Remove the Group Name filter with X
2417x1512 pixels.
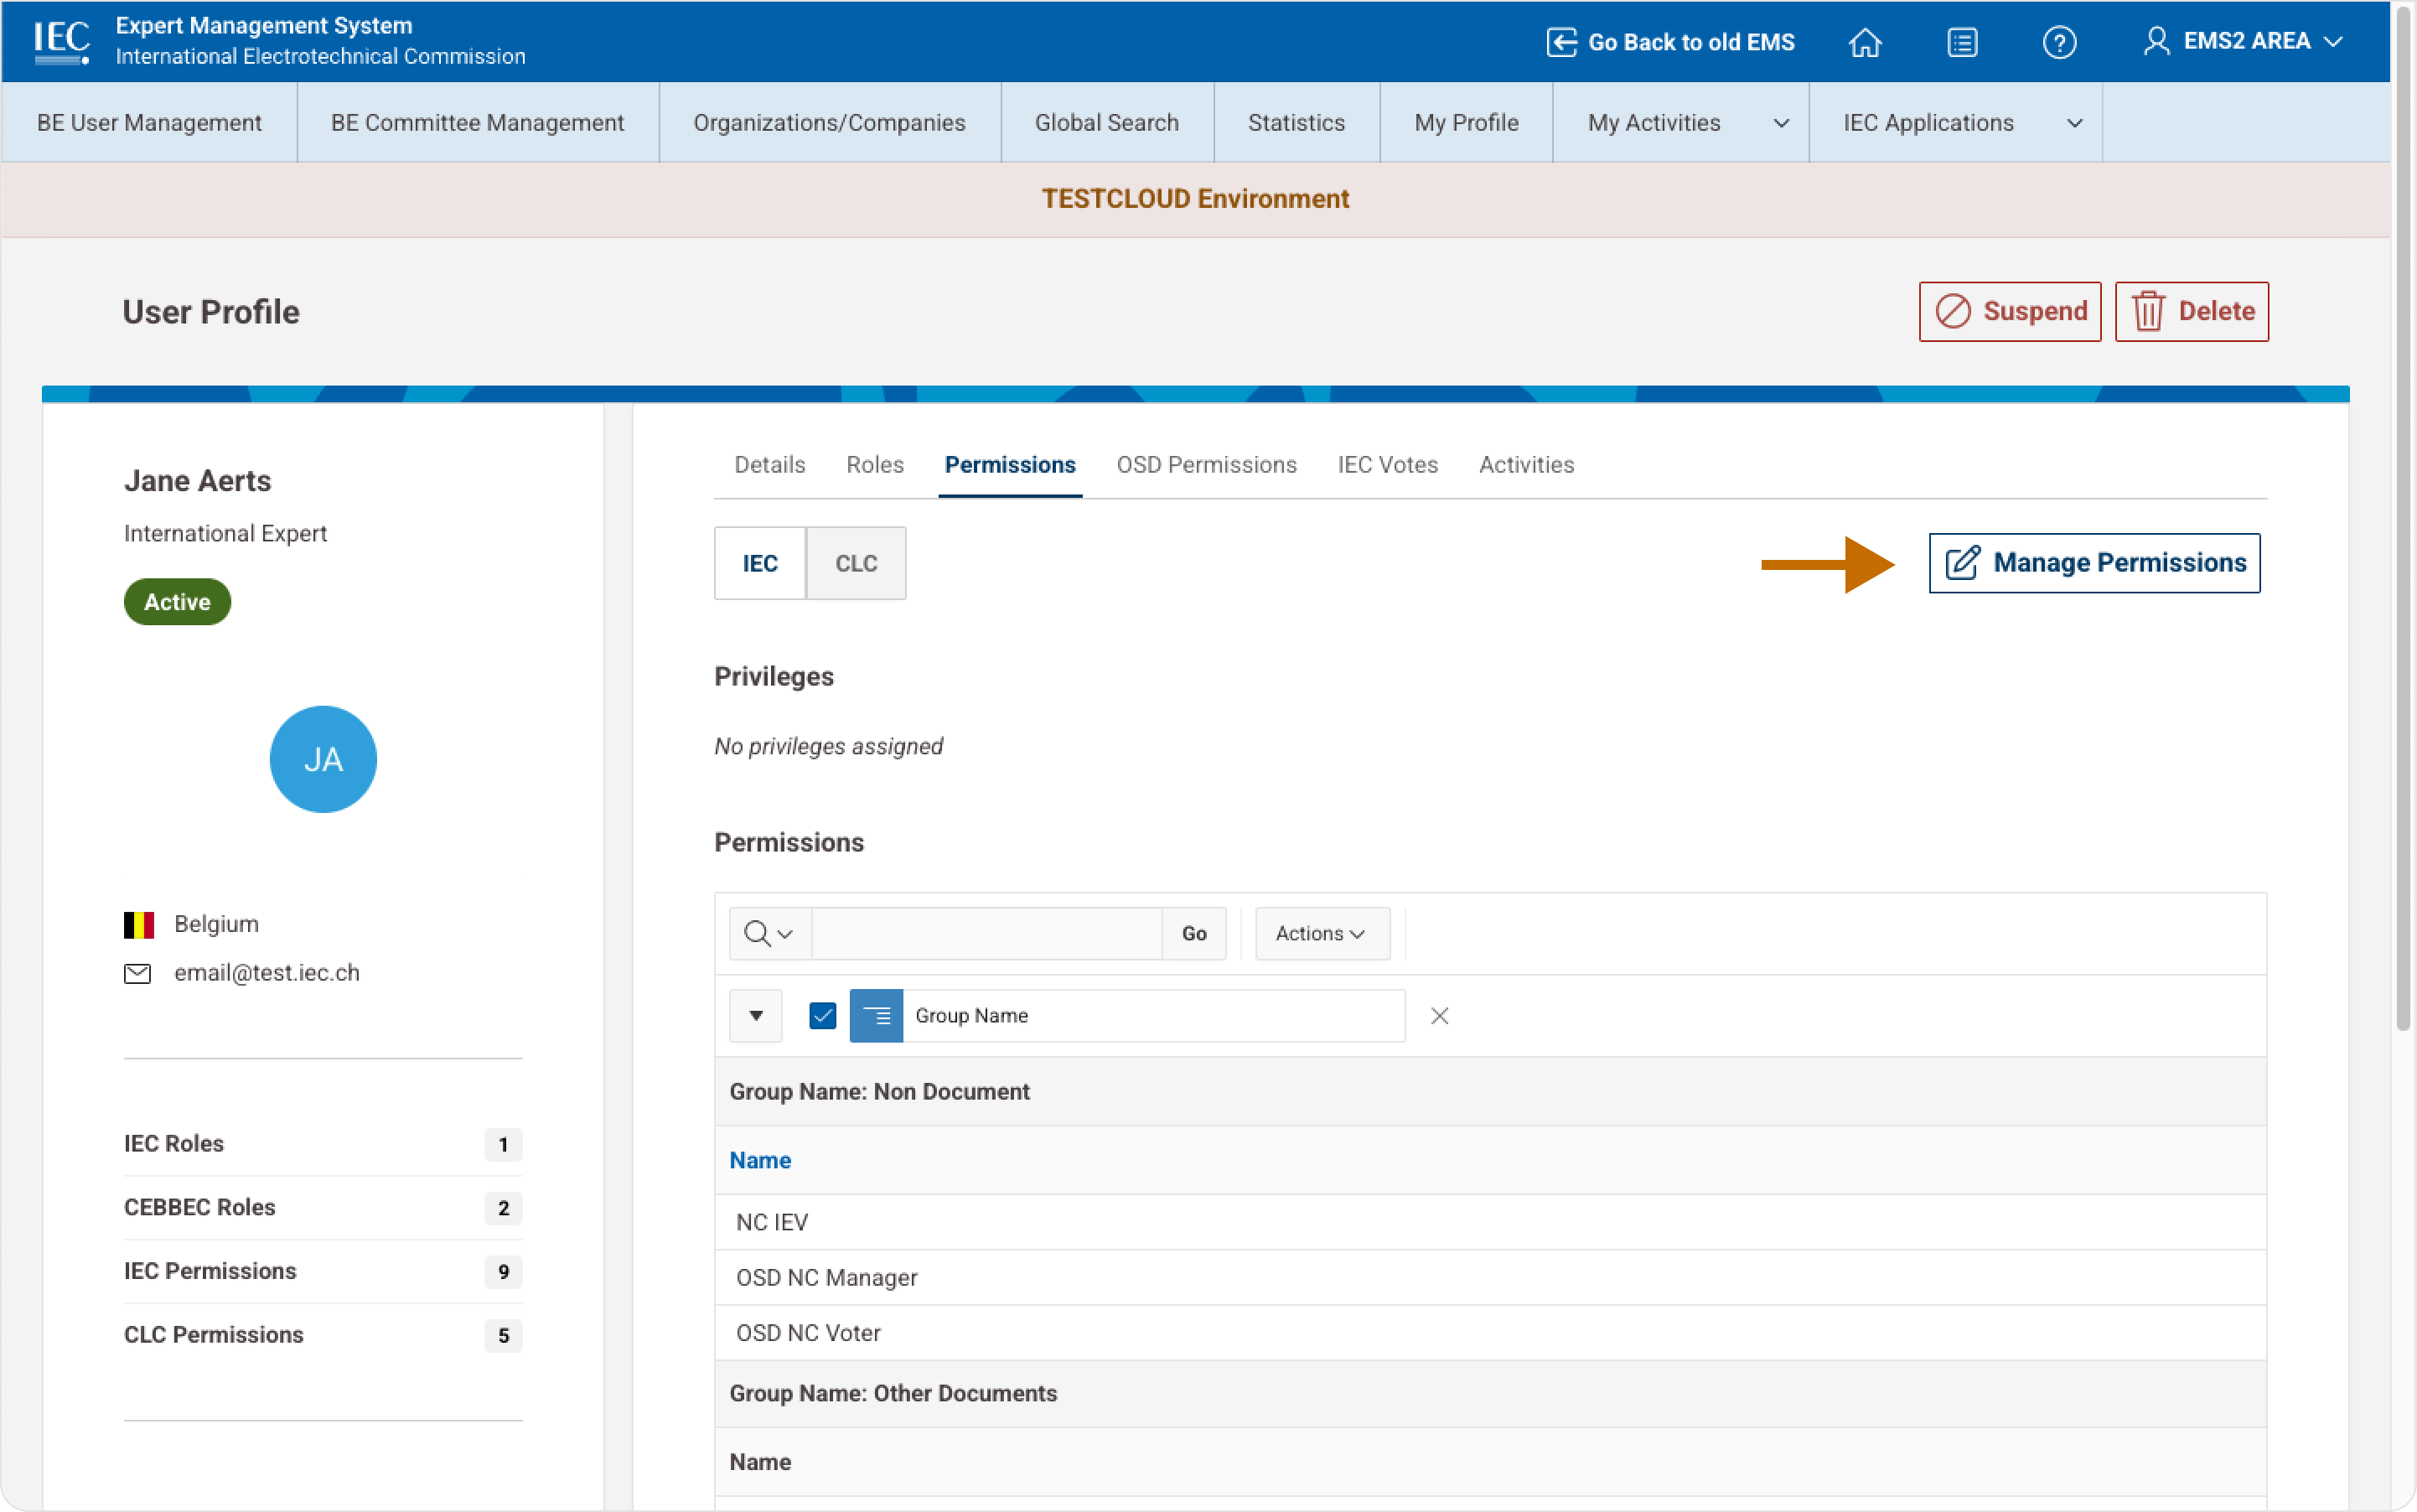[x=1439, y=1015]
